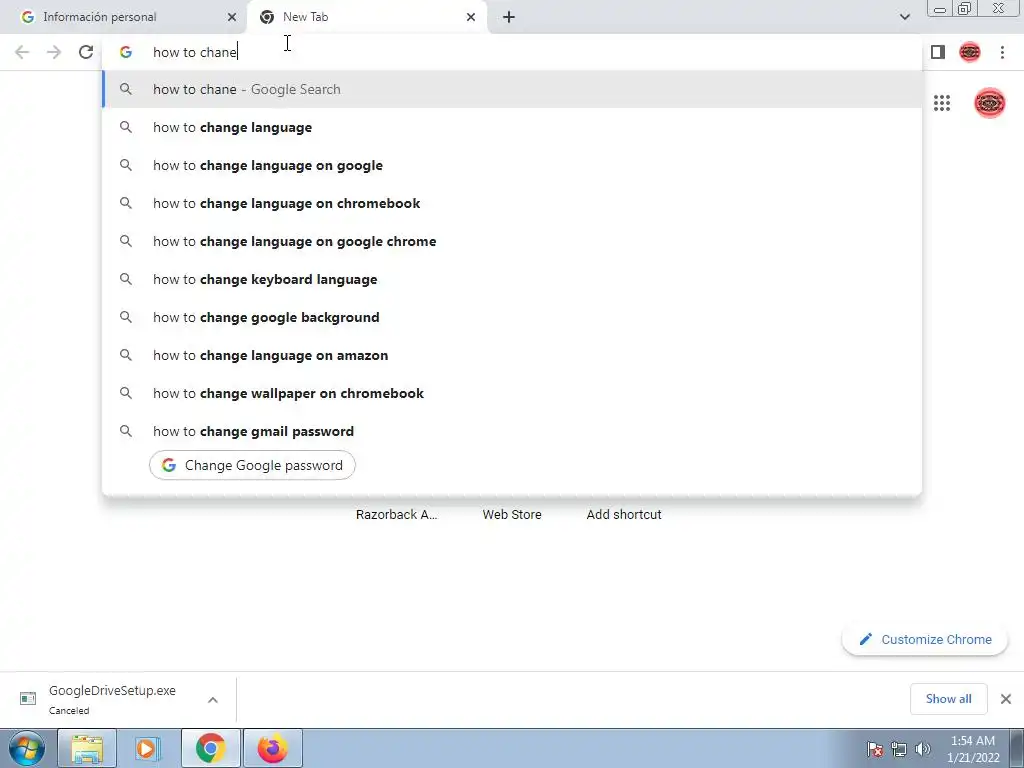Click Show all downloads
This screenshot has width=1024, height=768.
[x=948, y=699]
